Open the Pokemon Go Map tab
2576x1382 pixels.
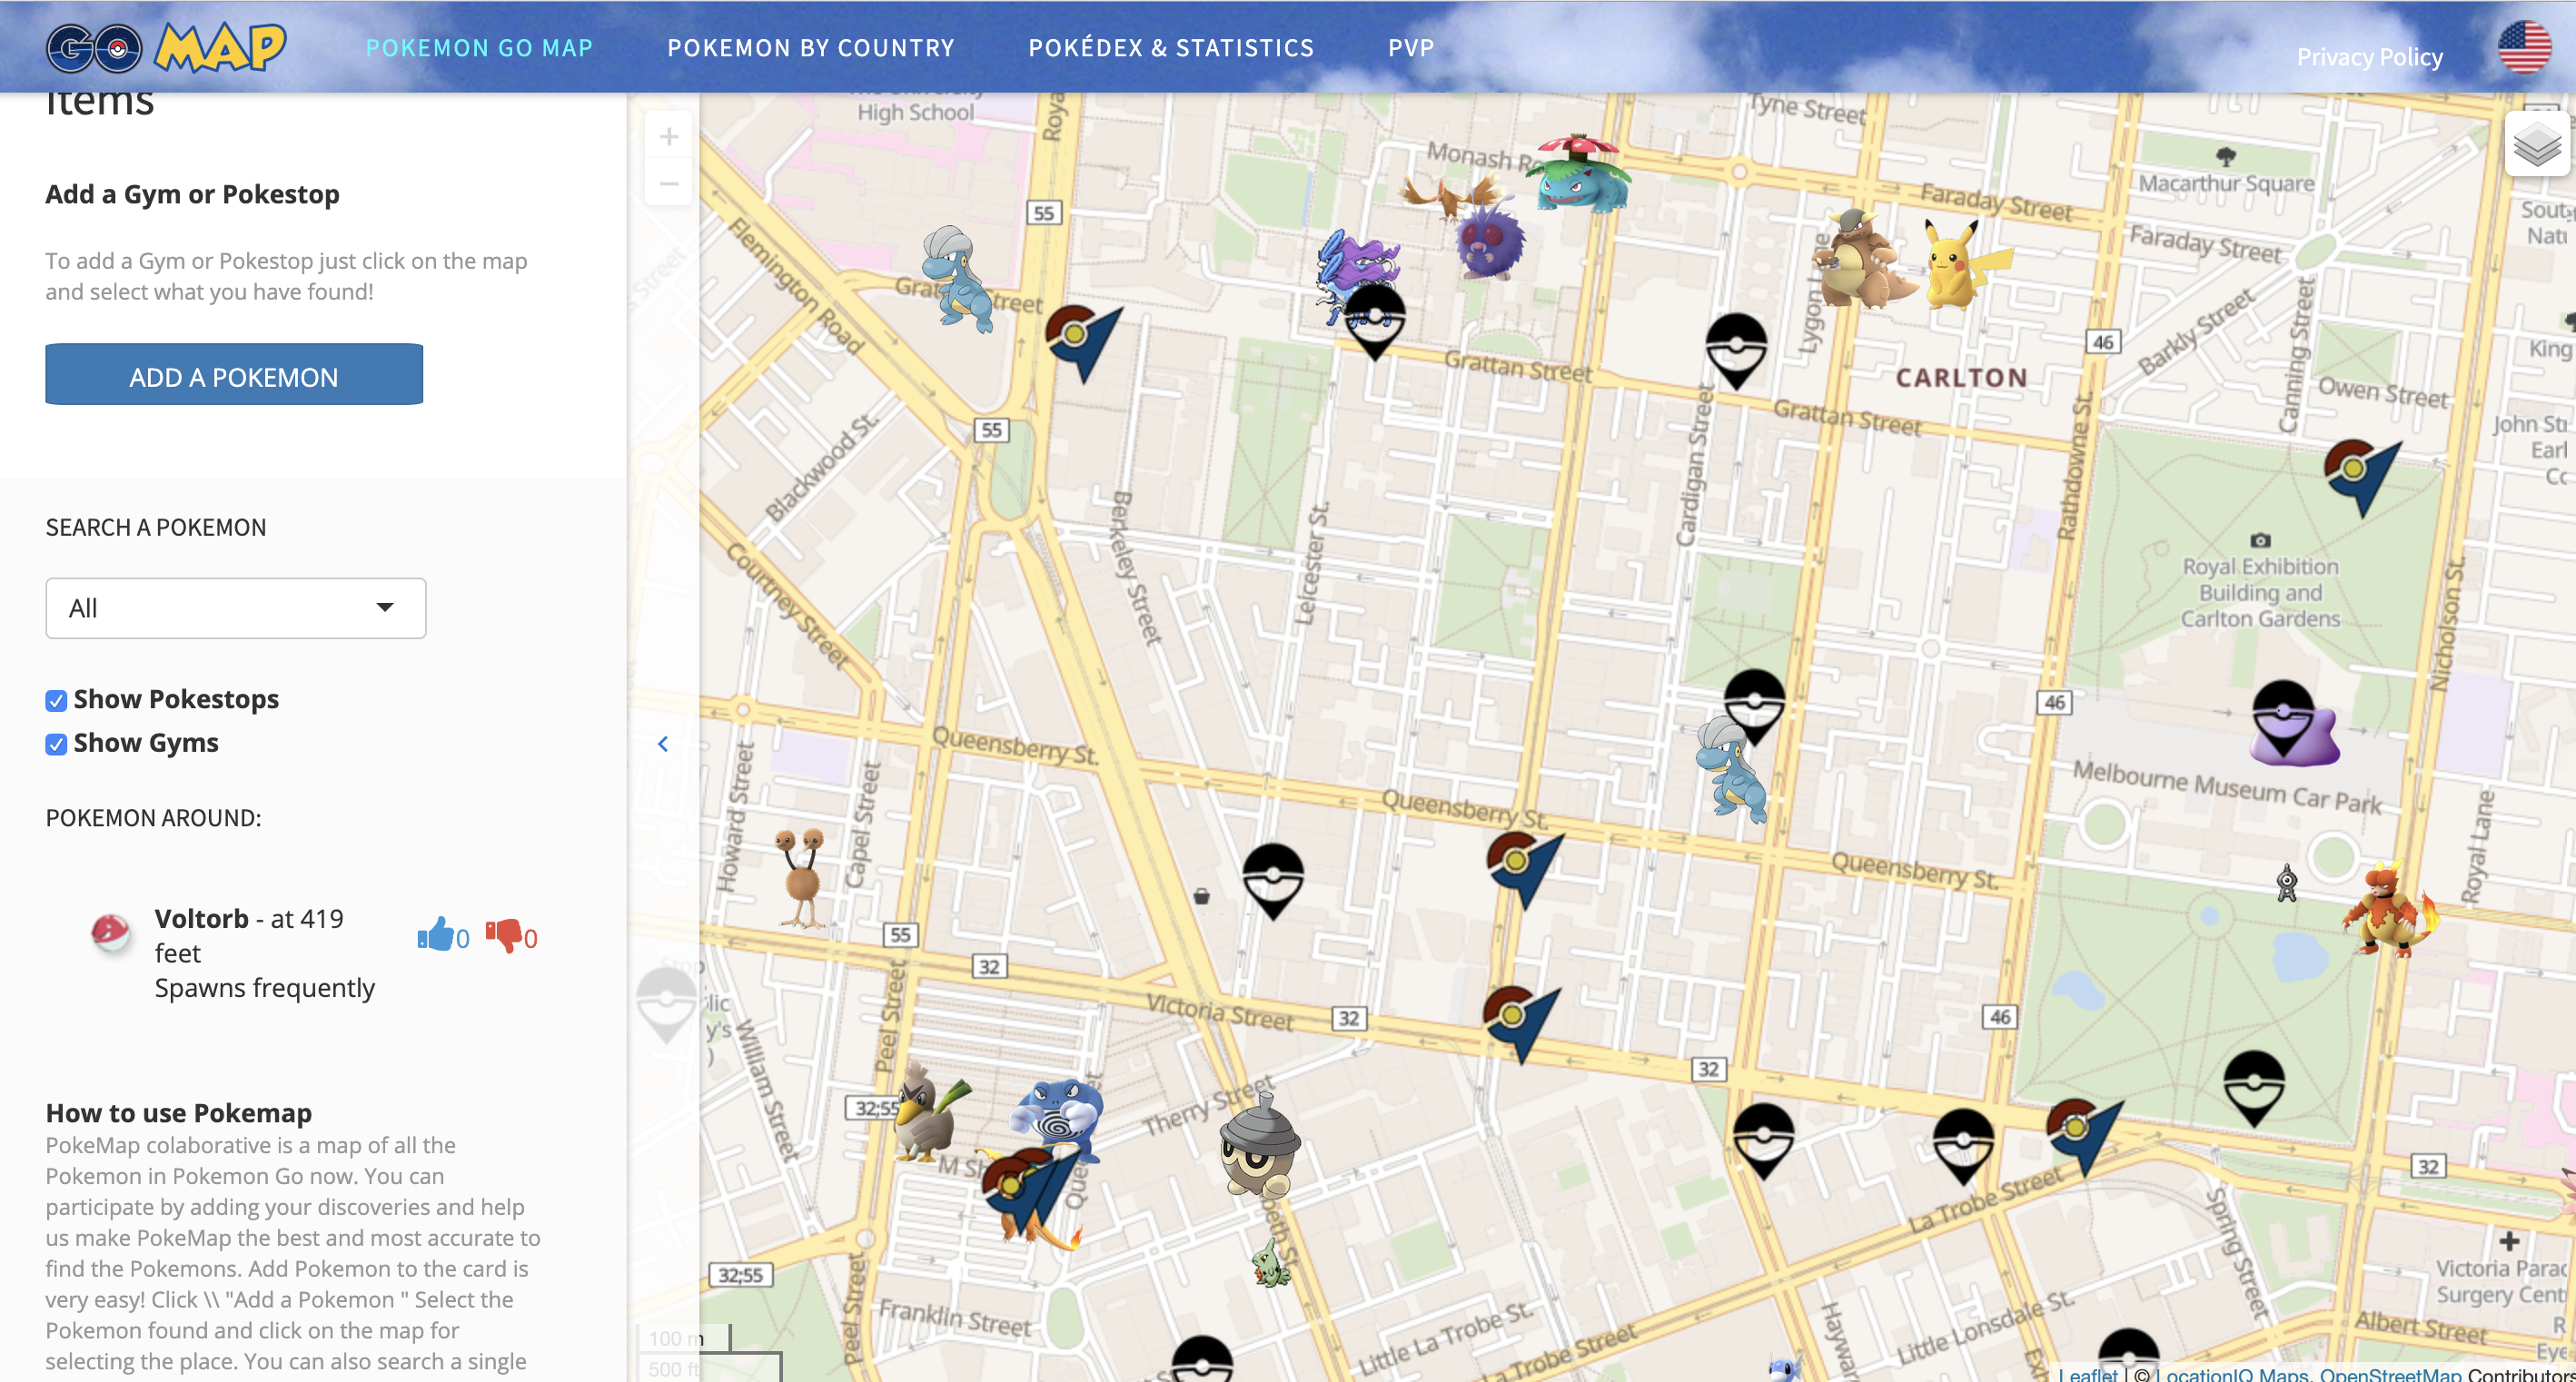pos(479,48)
